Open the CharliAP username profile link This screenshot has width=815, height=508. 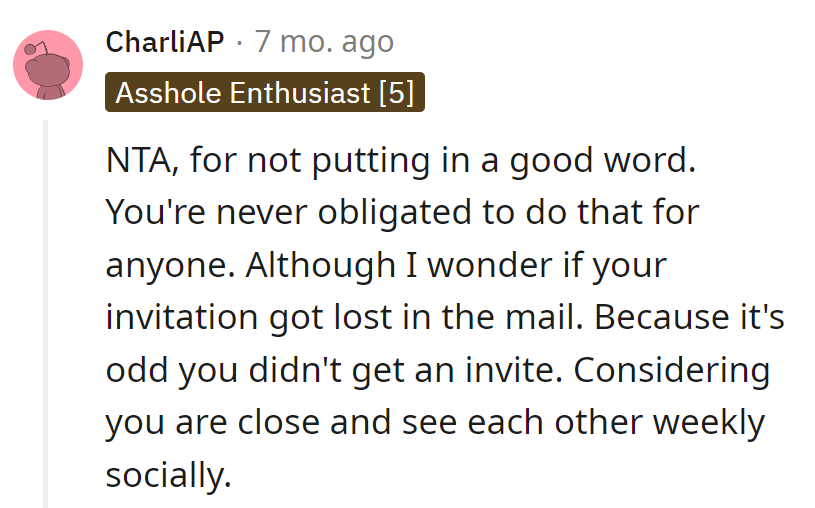165,42
